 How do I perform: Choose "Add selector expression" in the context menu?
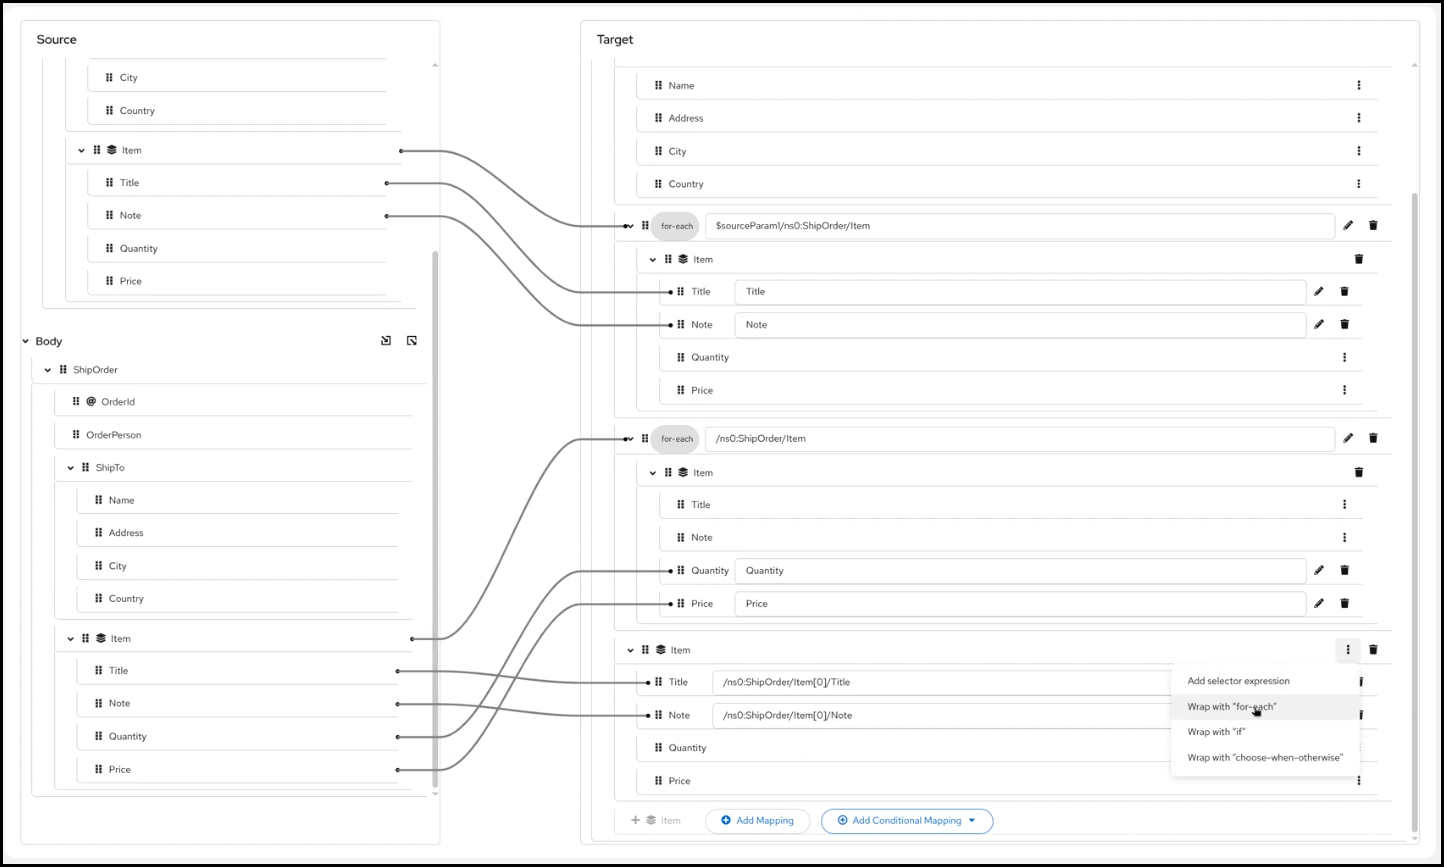tap(1238, 681)
